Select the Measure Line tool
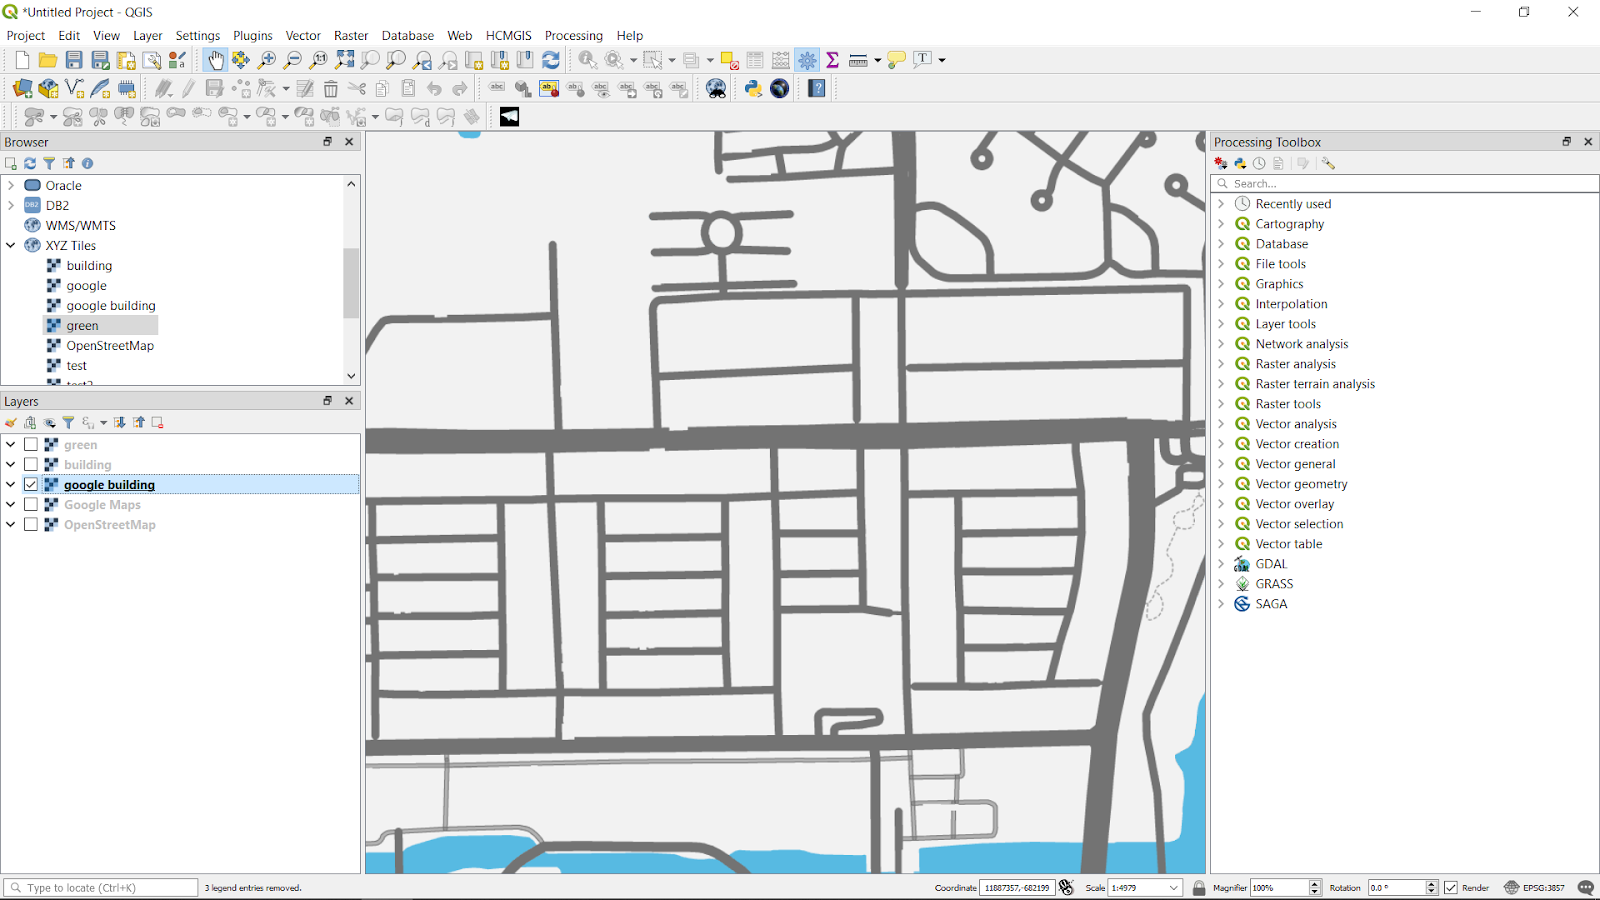 tap(857, 59)
